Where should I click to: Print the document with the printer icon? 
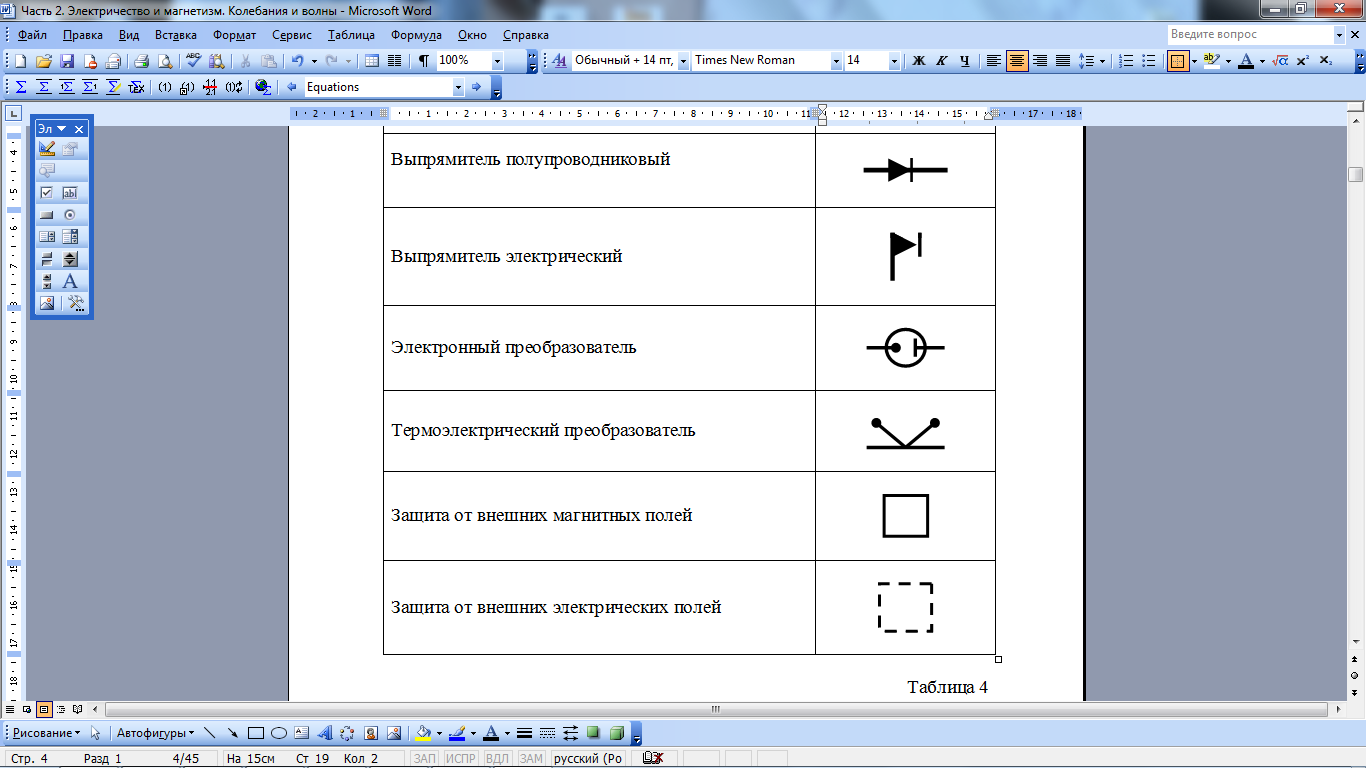141,61
